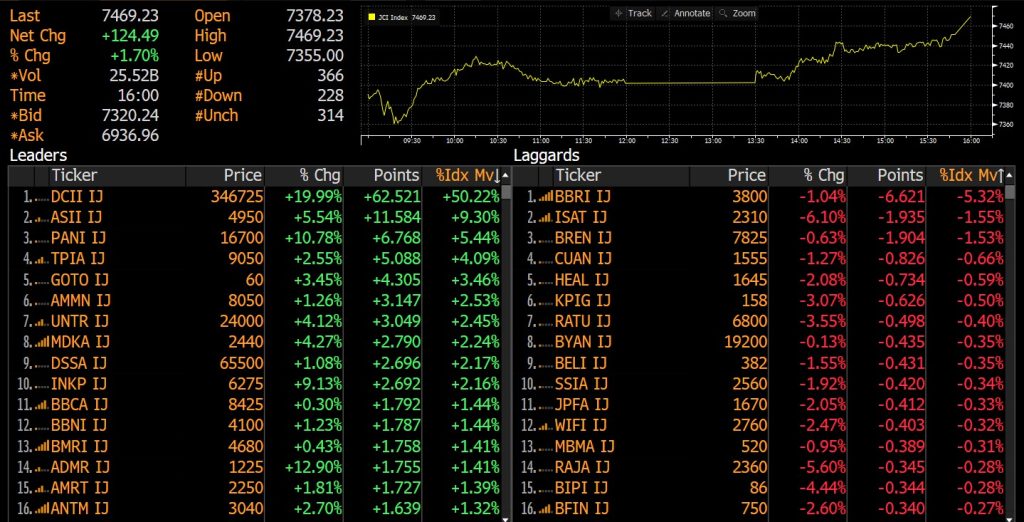
Task: Click the Last value 7469.23
Action: [129, 16]
